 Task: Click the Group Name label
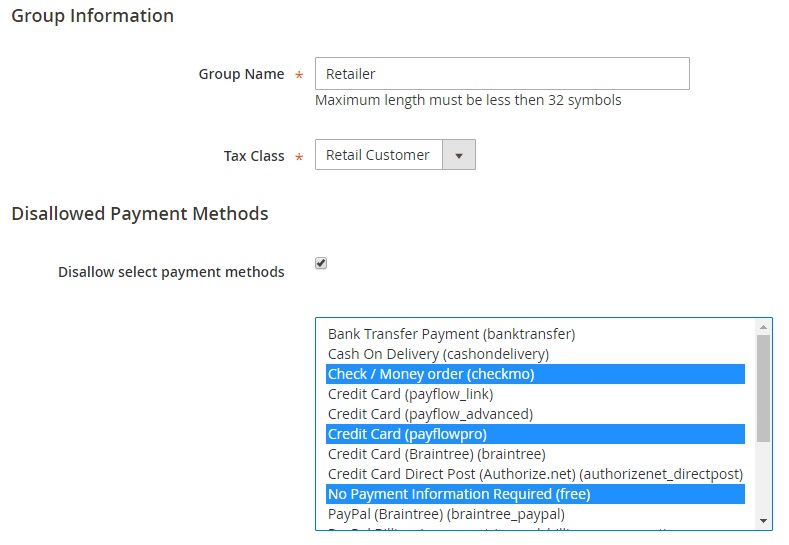coord(241,74)
